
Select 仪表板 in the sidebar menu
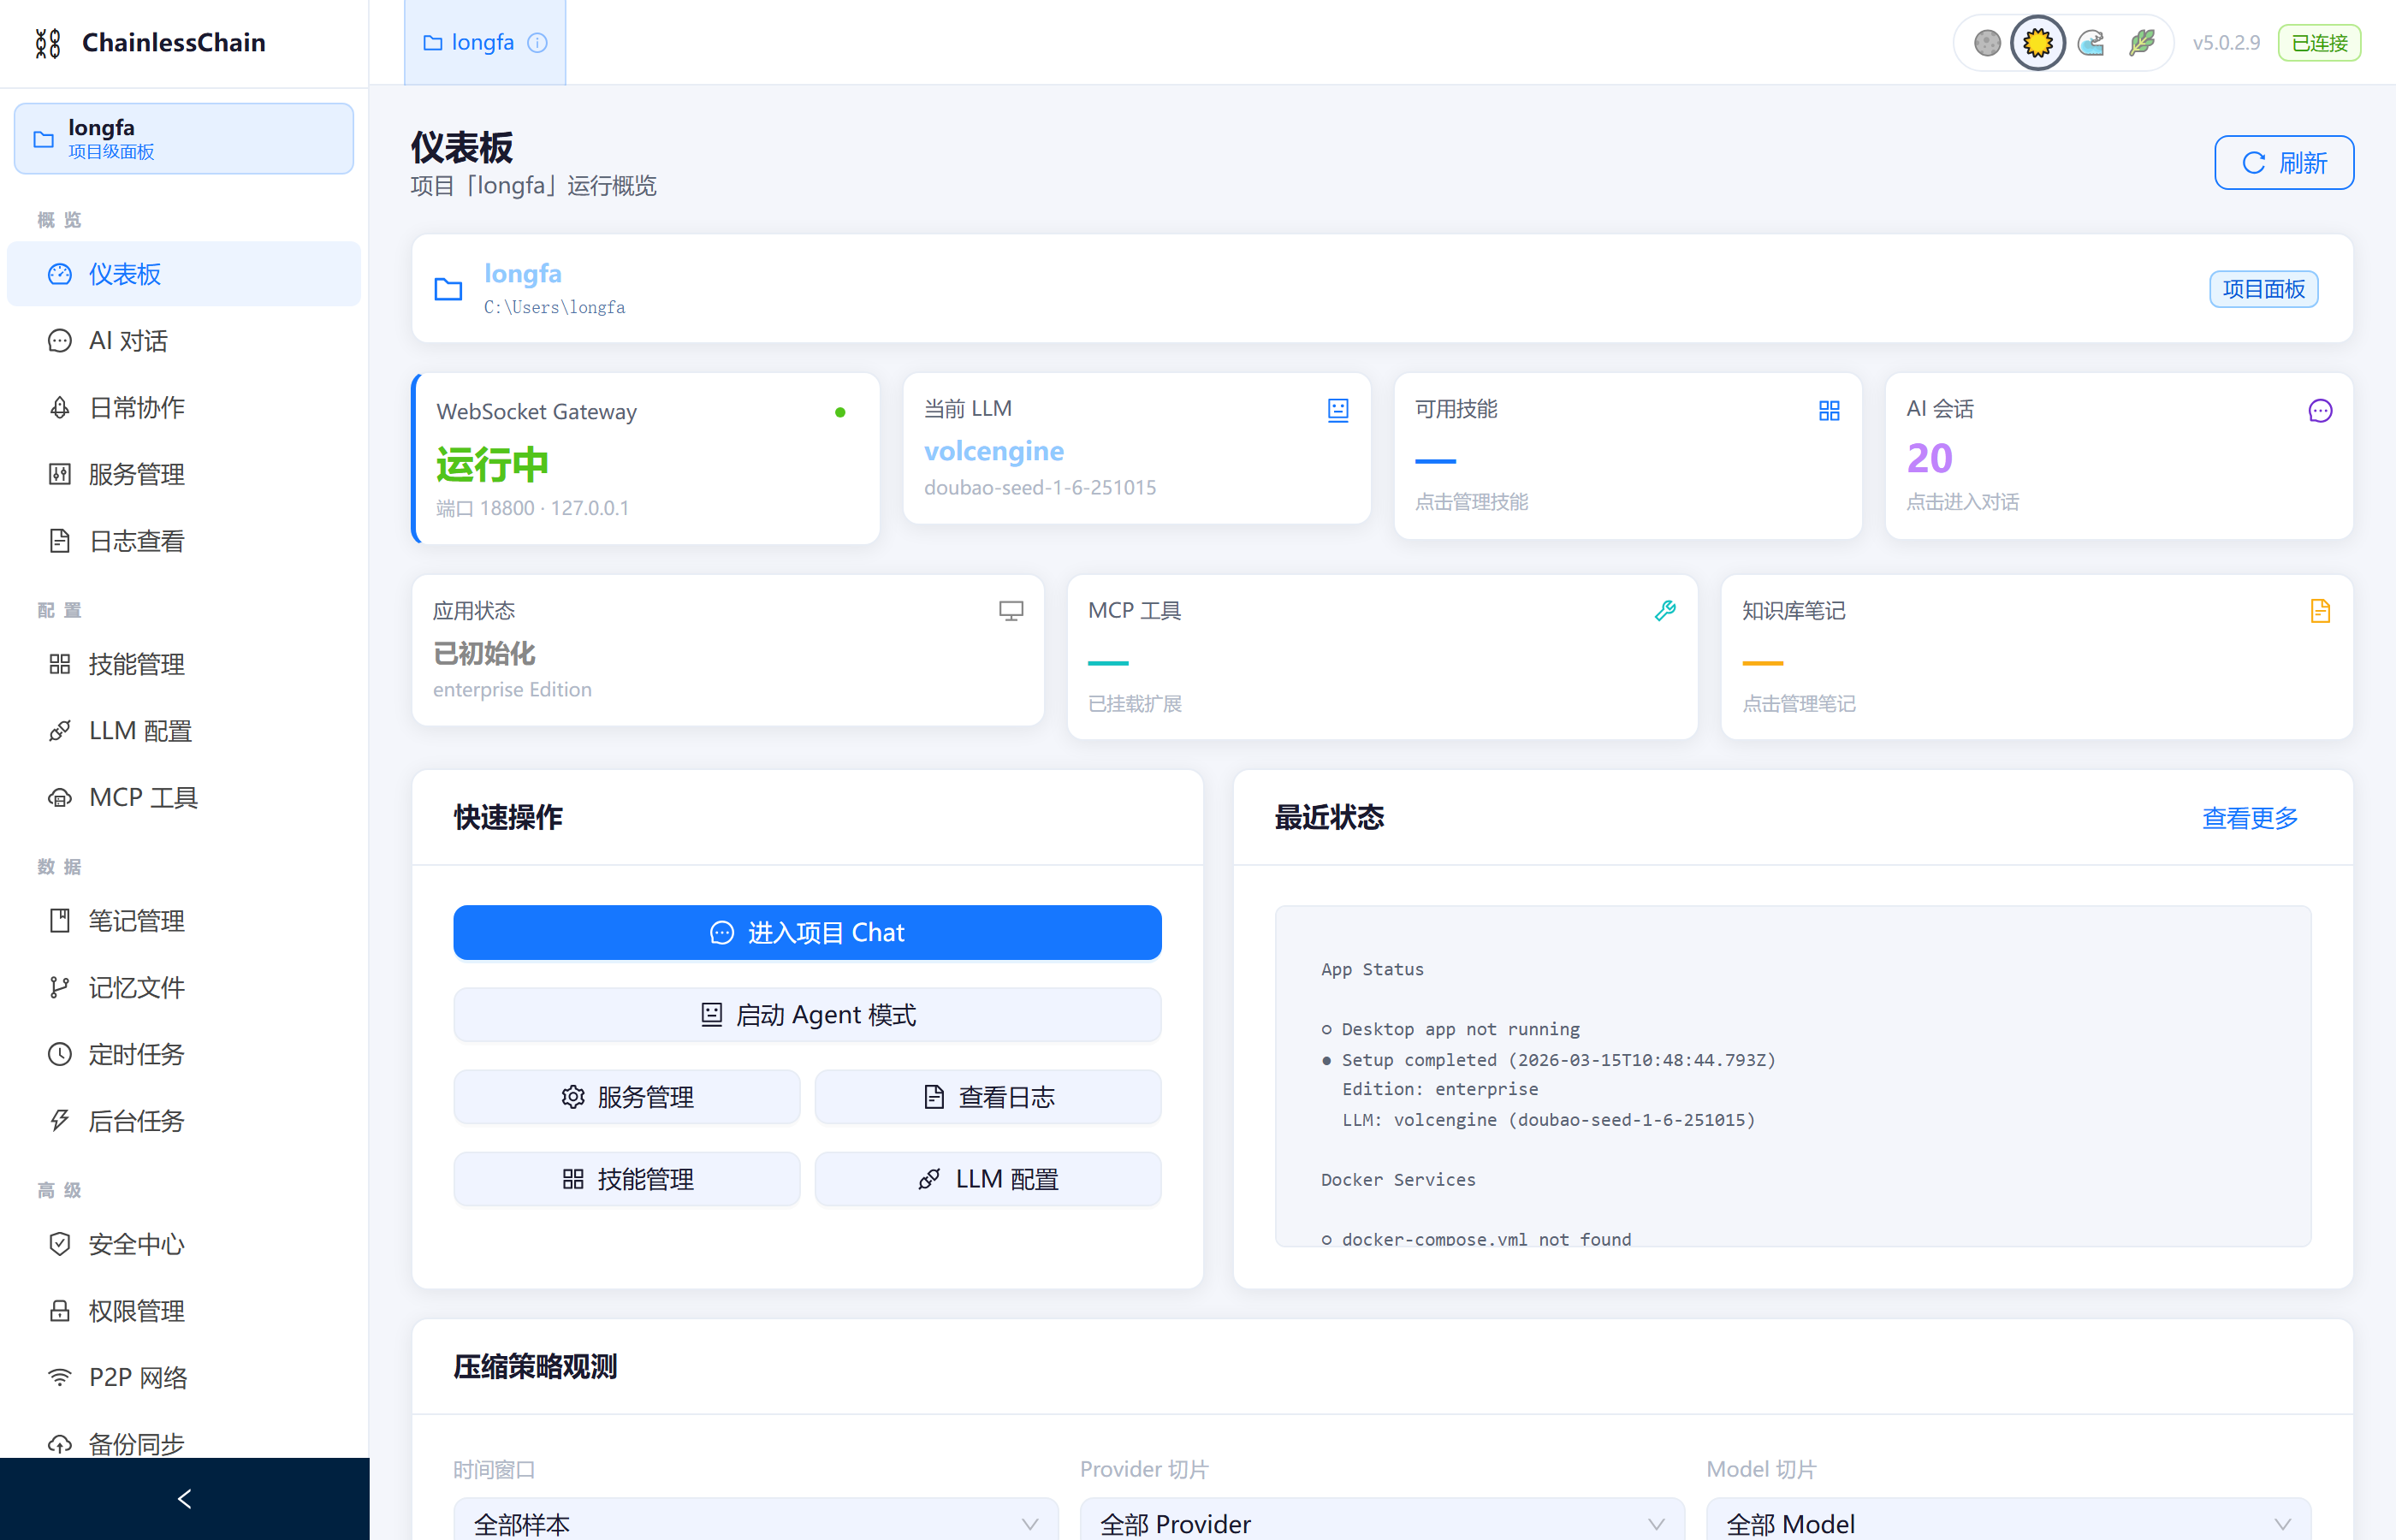click(x=124, y=274)
